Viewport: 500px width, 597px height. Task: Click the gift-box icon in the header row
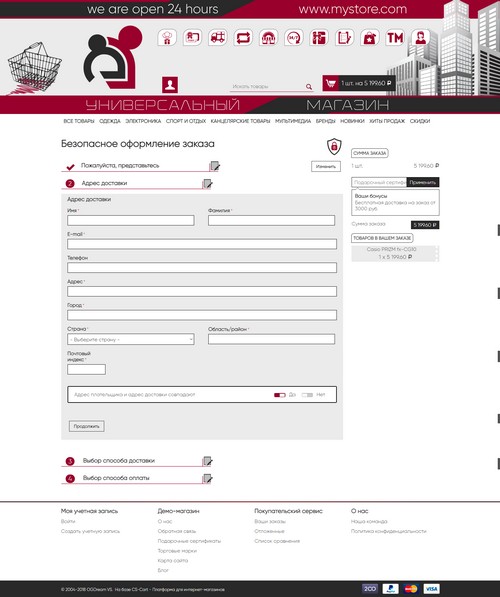(167, 38)
